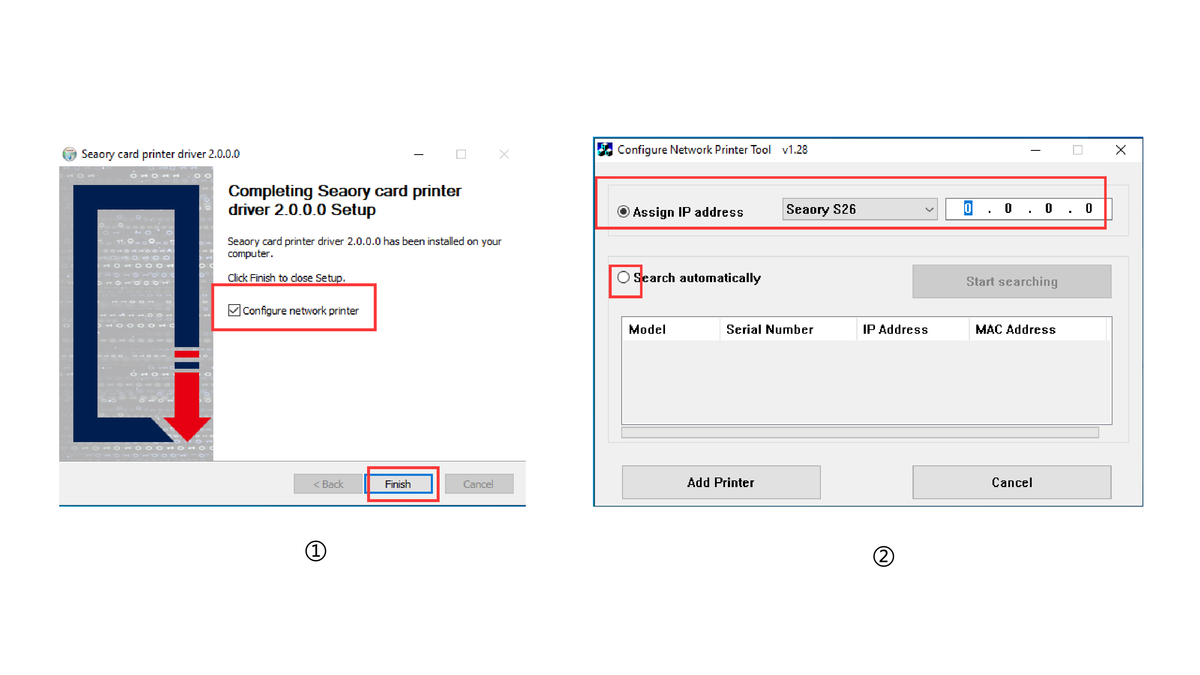Click the disabled Back button in setup

coord(328,484)
